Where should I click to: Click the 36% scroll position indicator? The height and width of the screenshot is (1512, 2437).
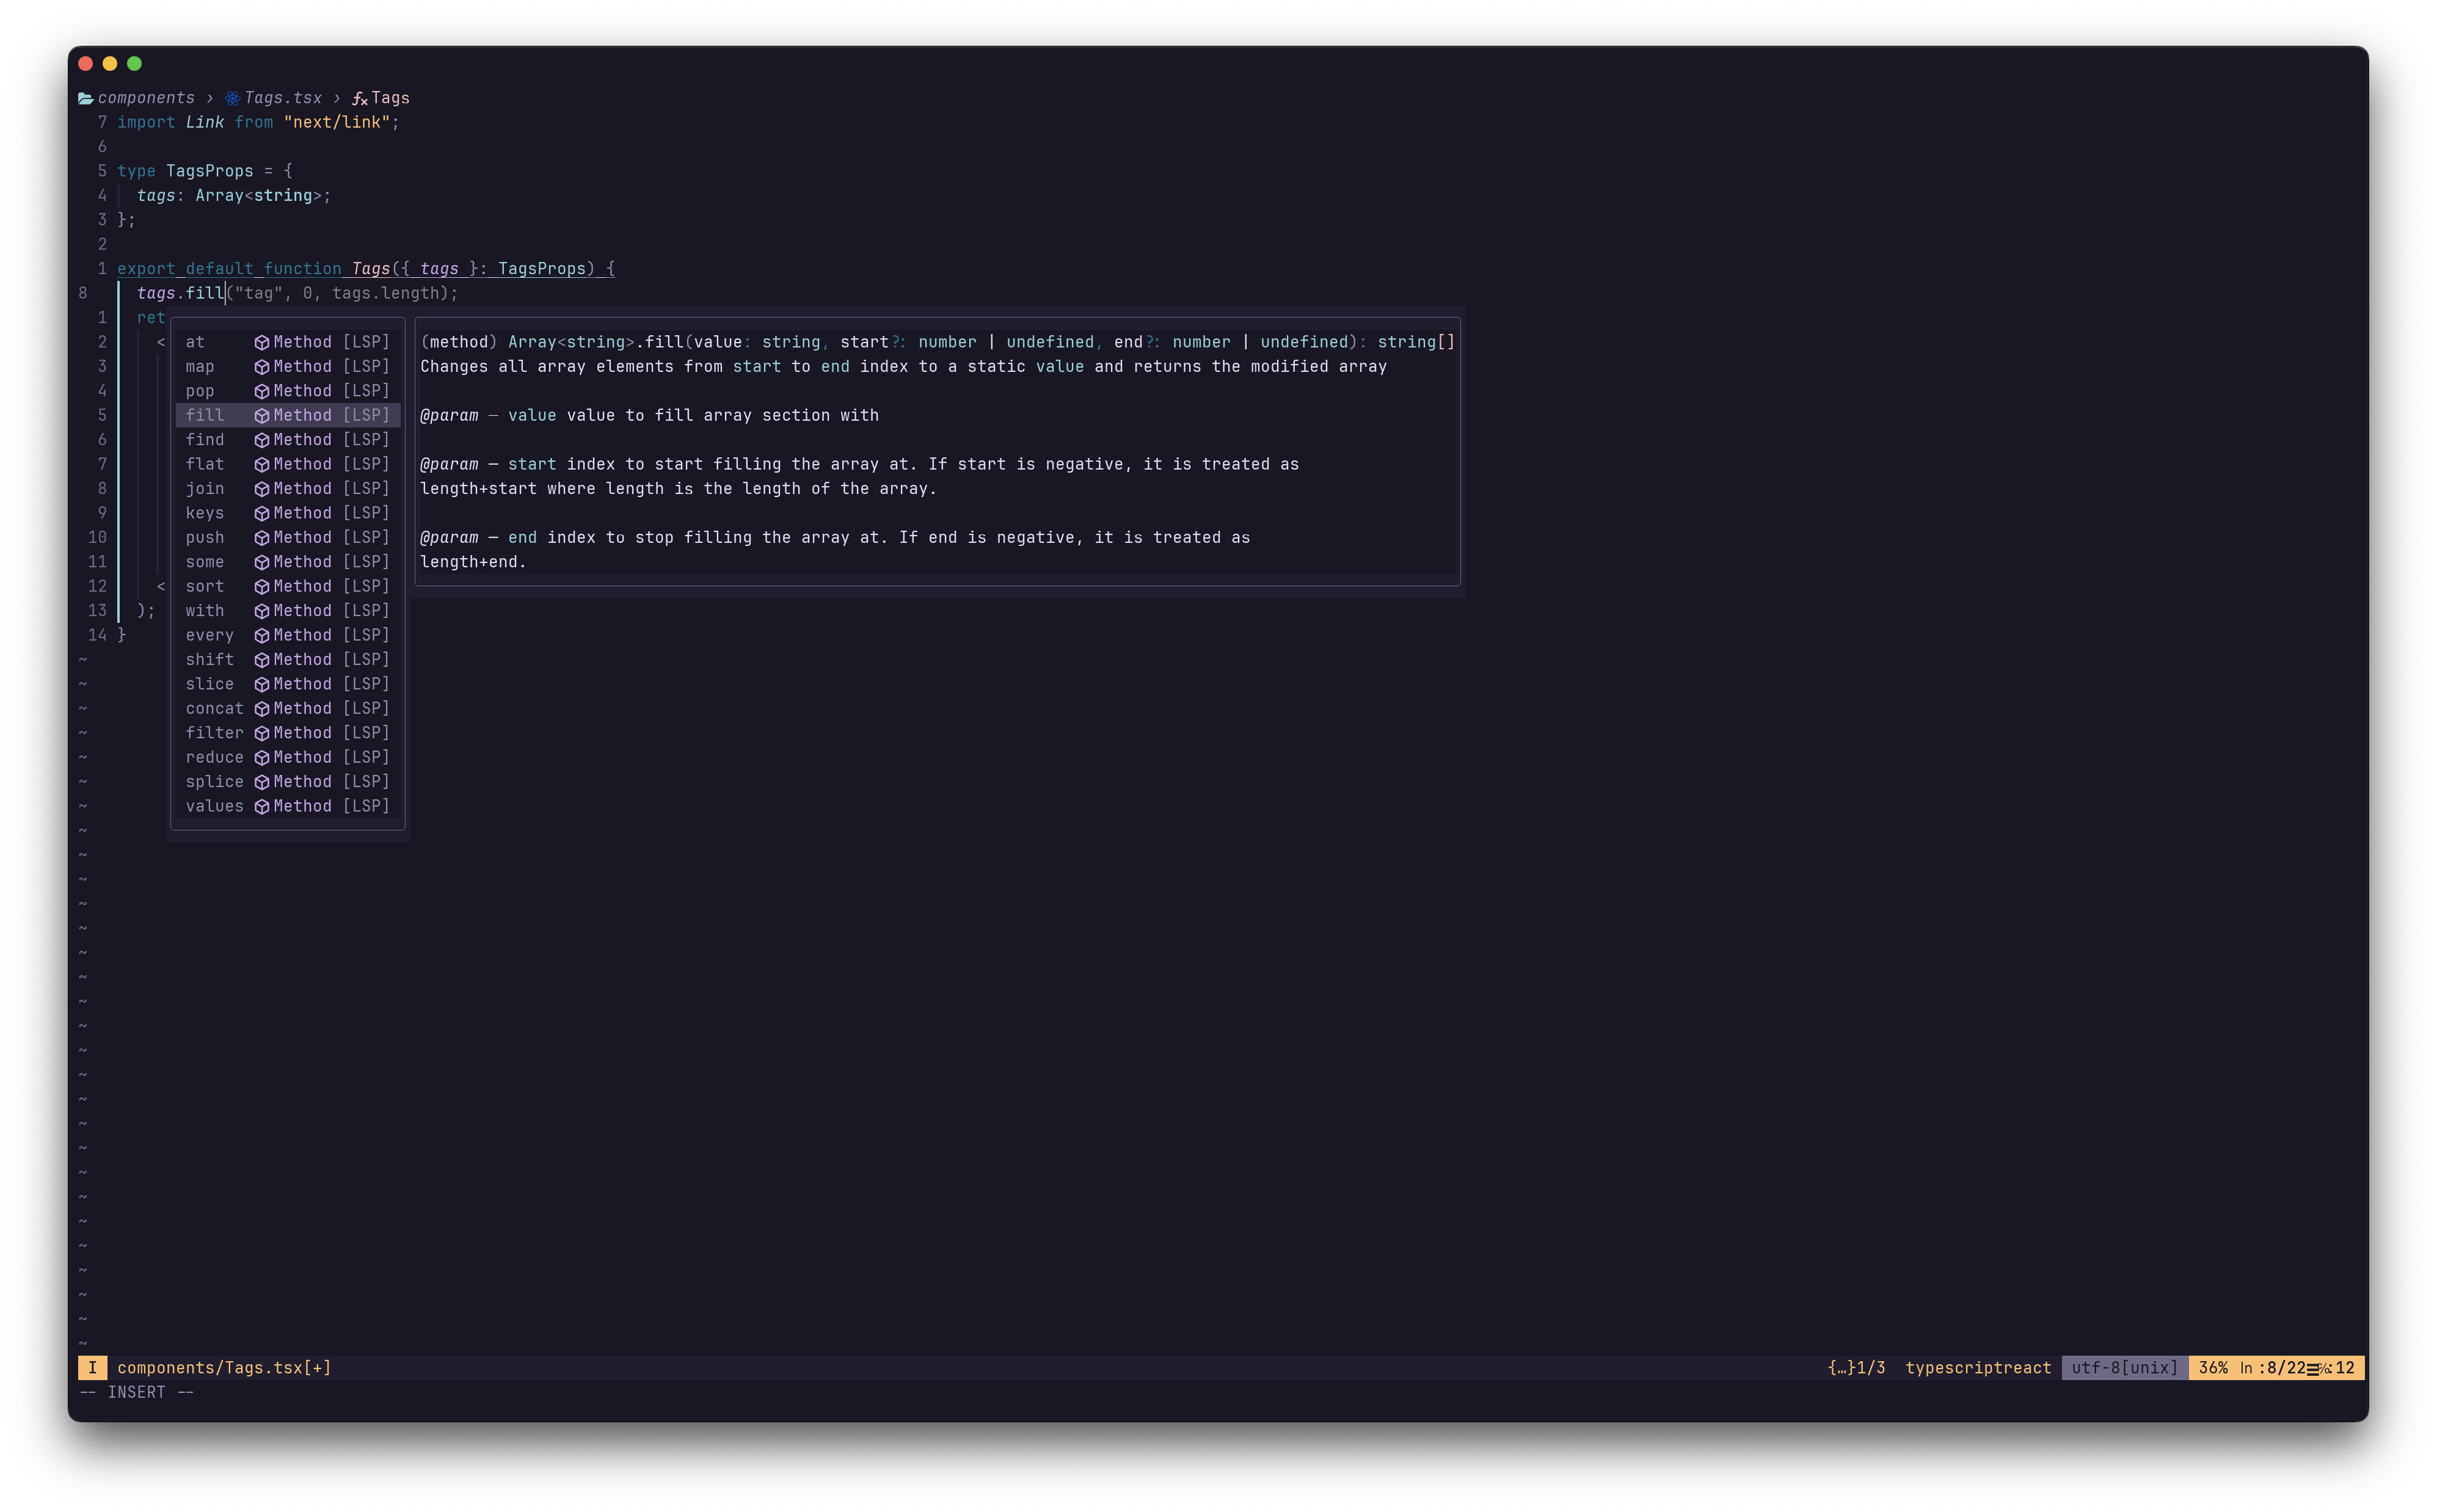coord(2212,1367)
